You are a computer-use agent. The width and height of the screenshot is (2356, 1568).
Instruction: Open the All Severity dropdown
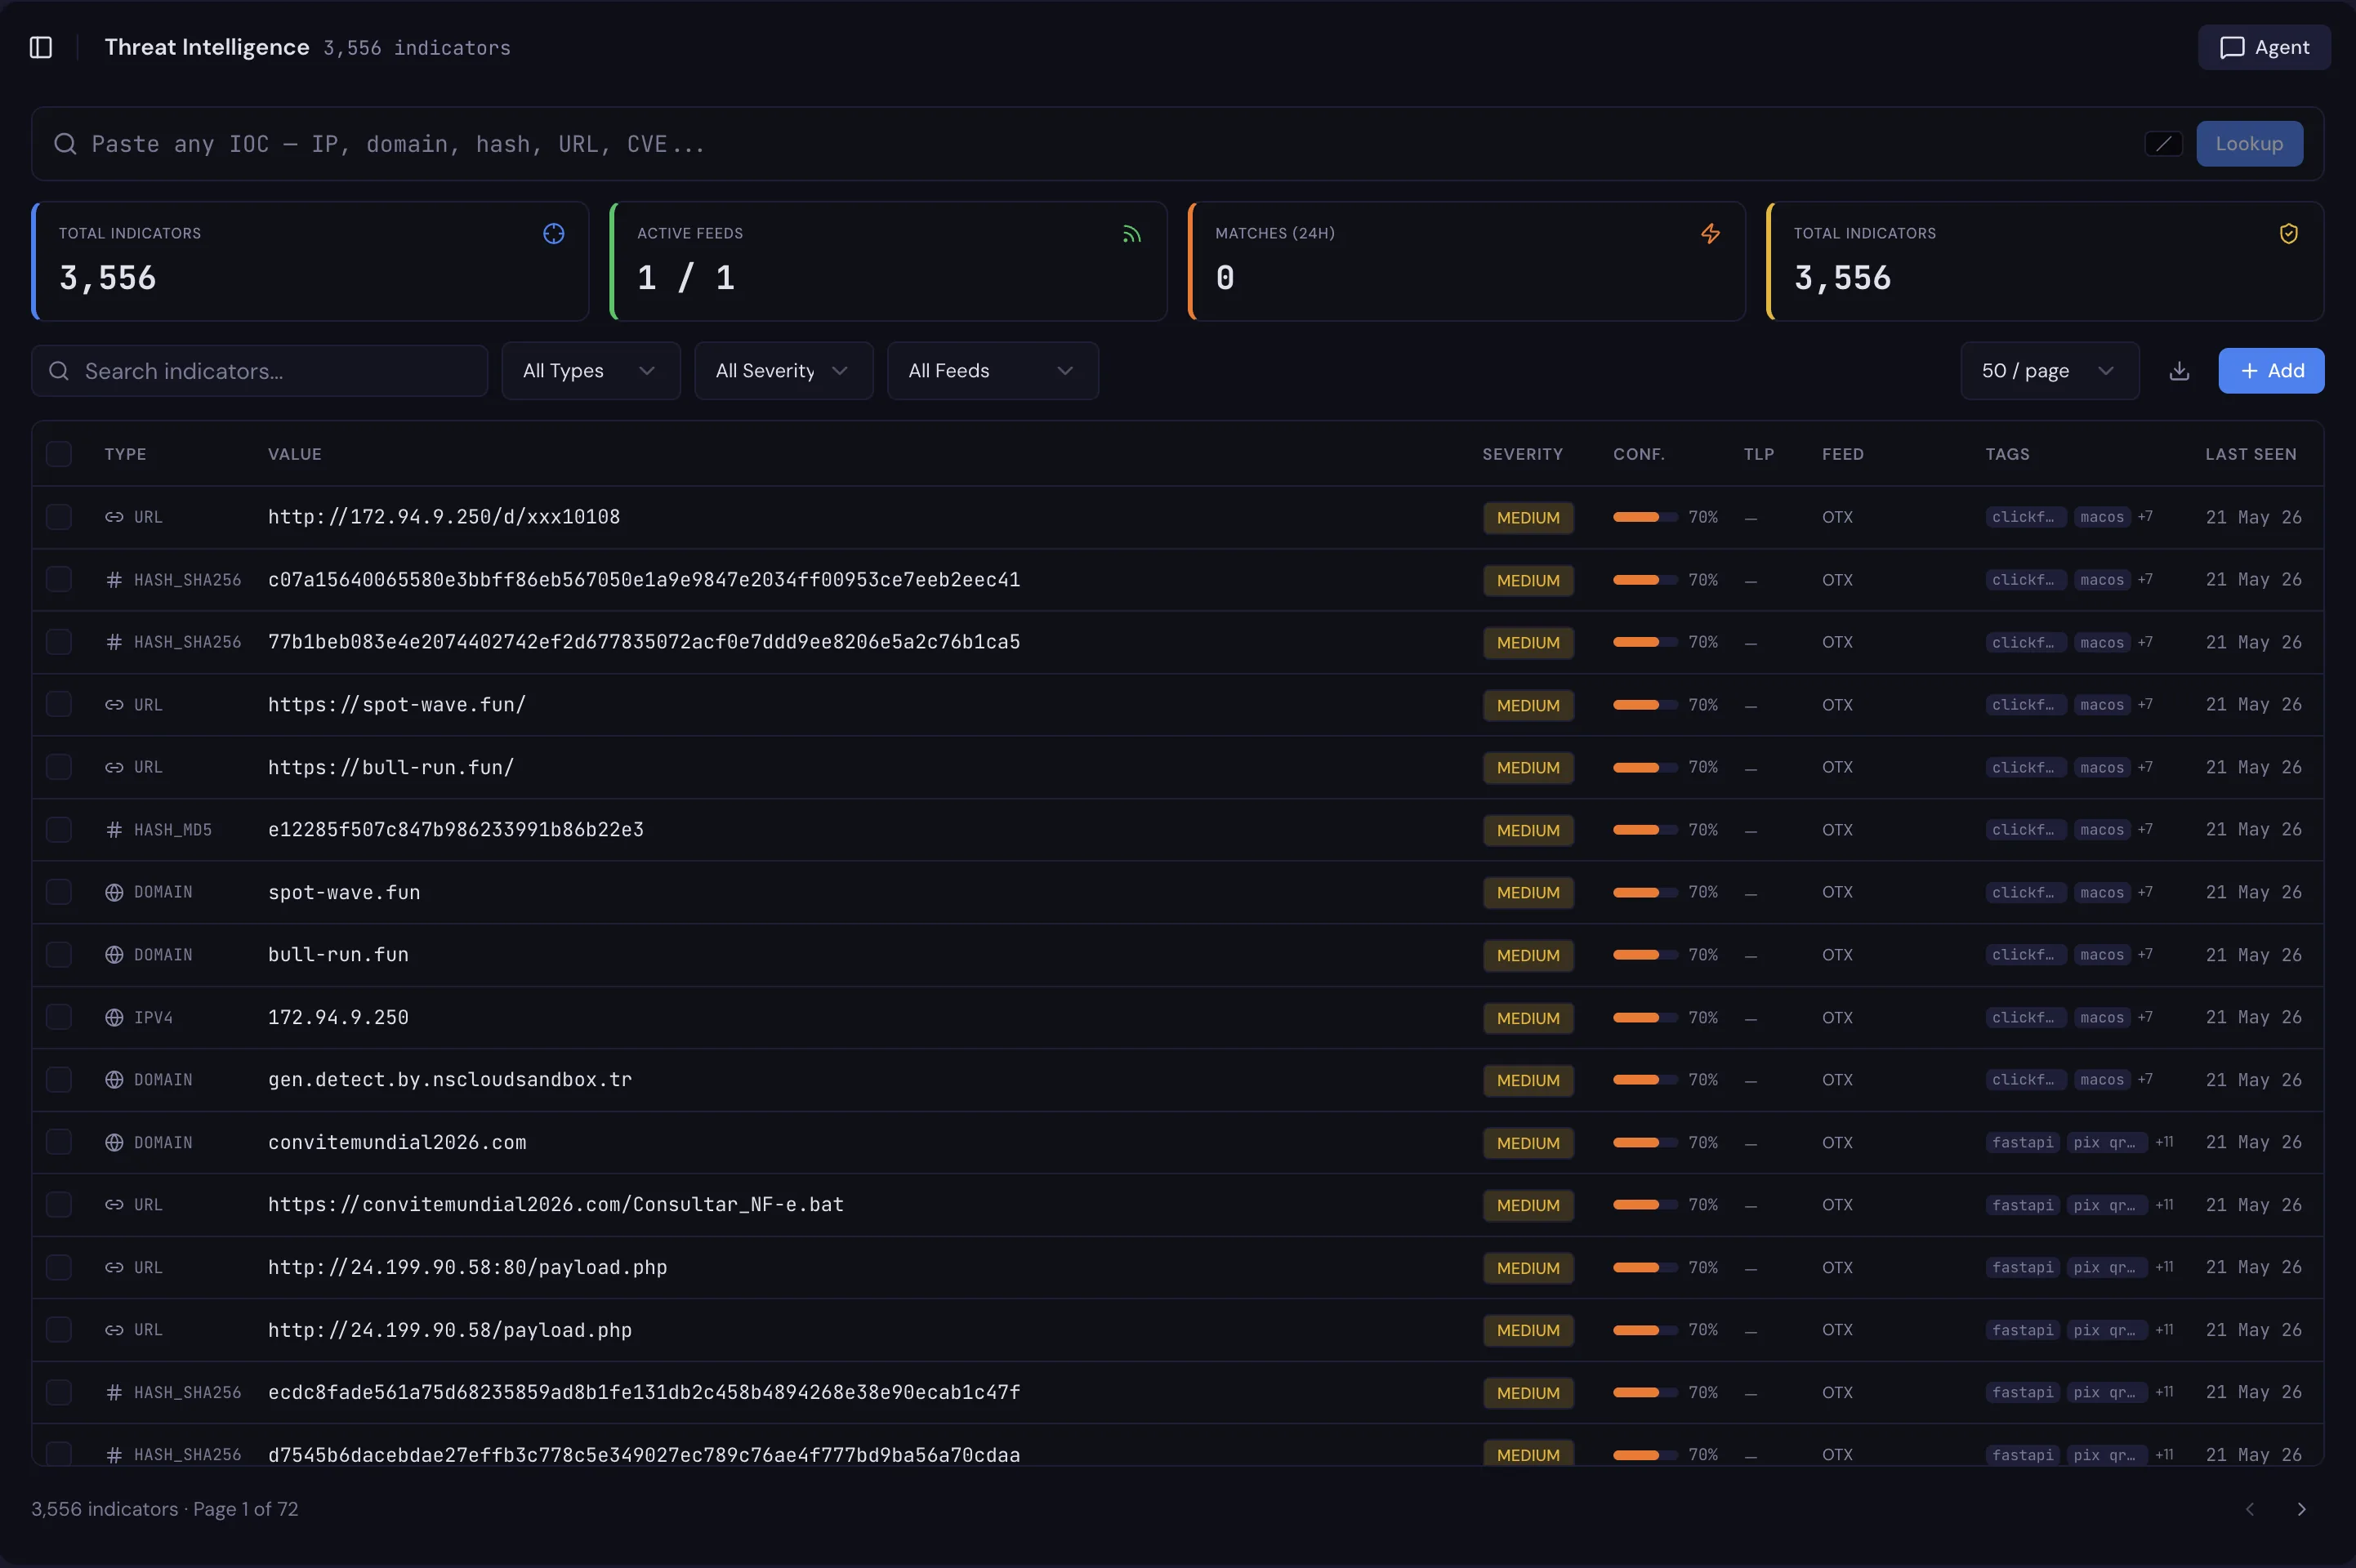click(x=783, y=371)
